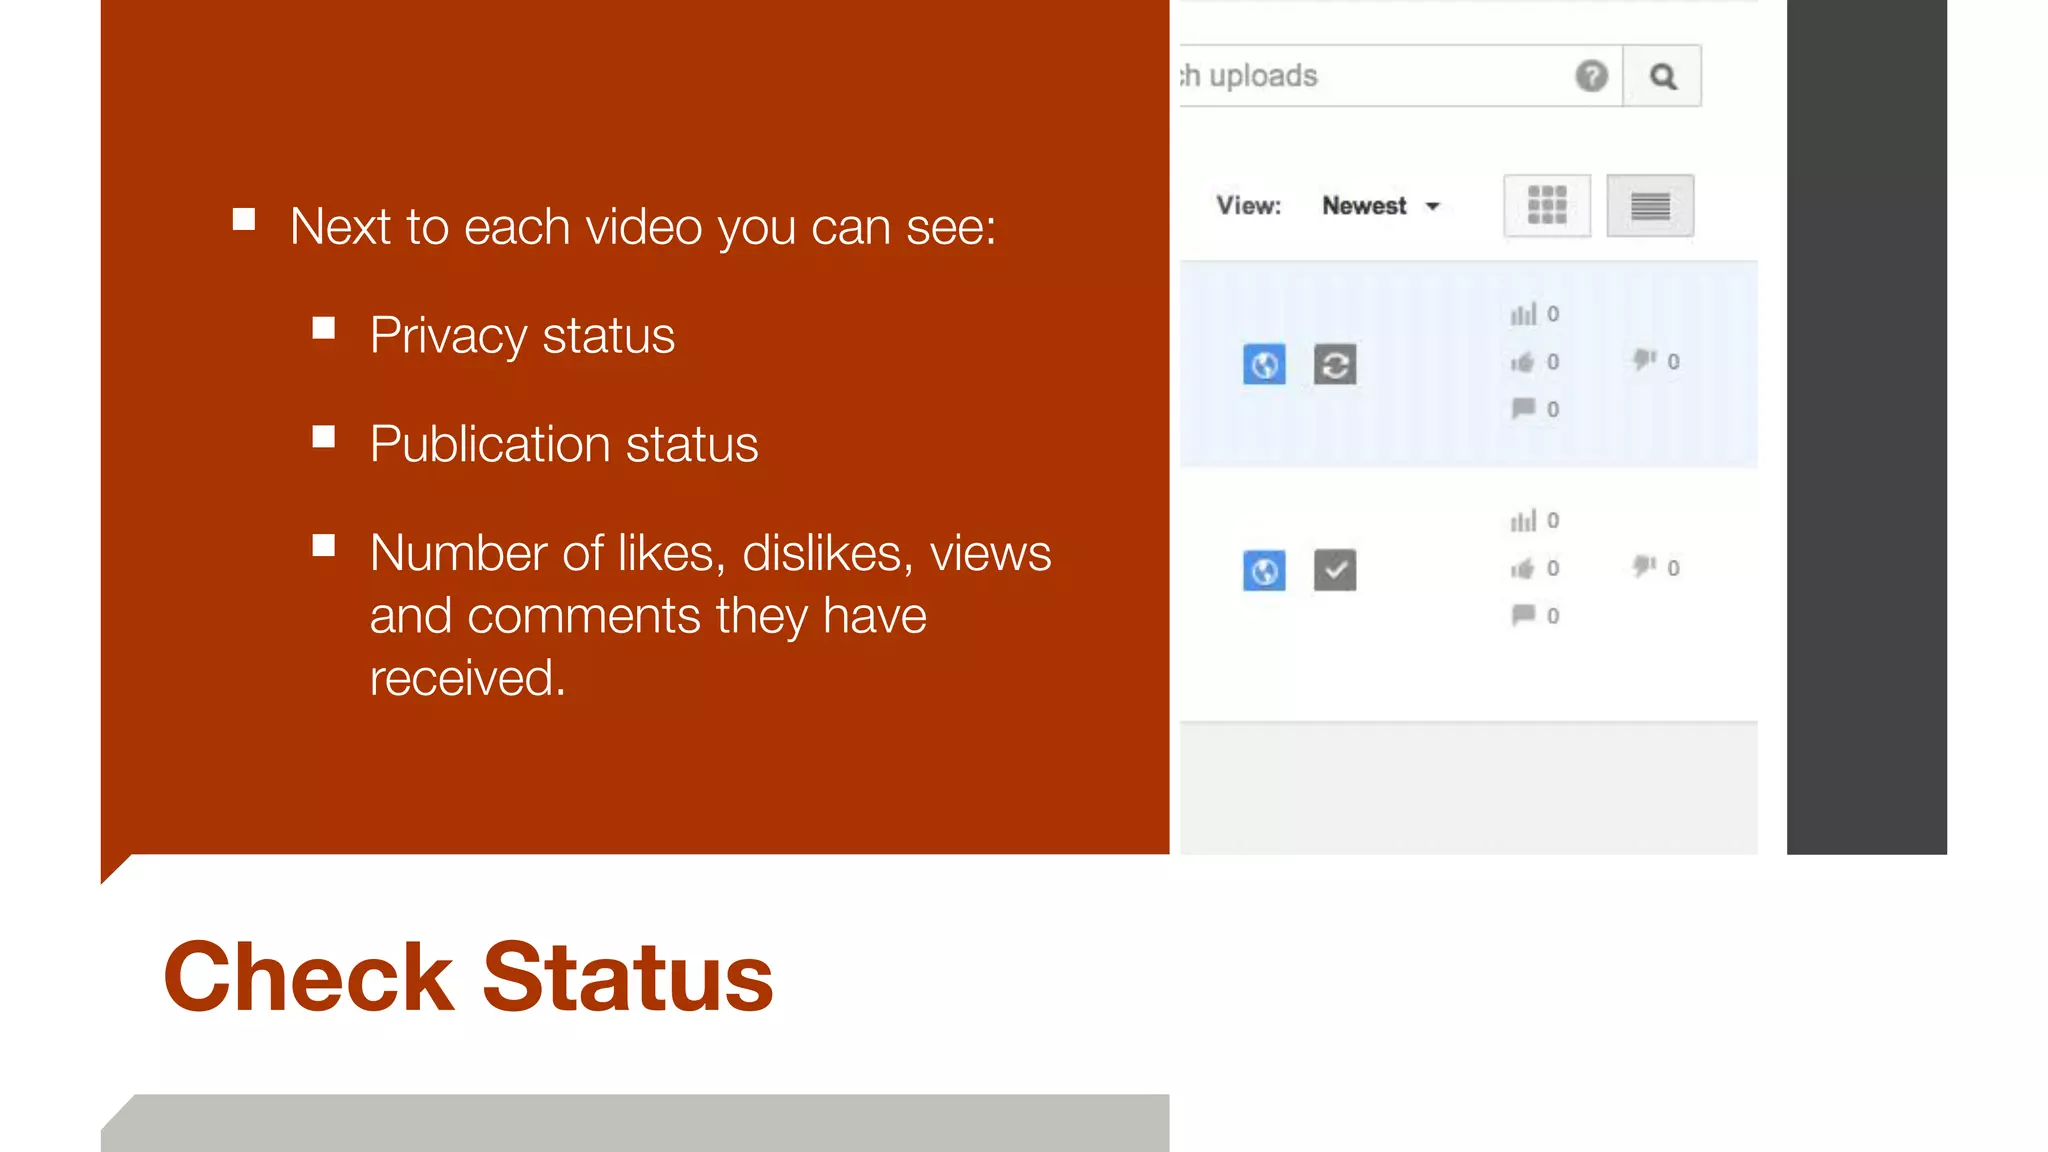Click the "Check Status" slide title

[x=468, y=977]
